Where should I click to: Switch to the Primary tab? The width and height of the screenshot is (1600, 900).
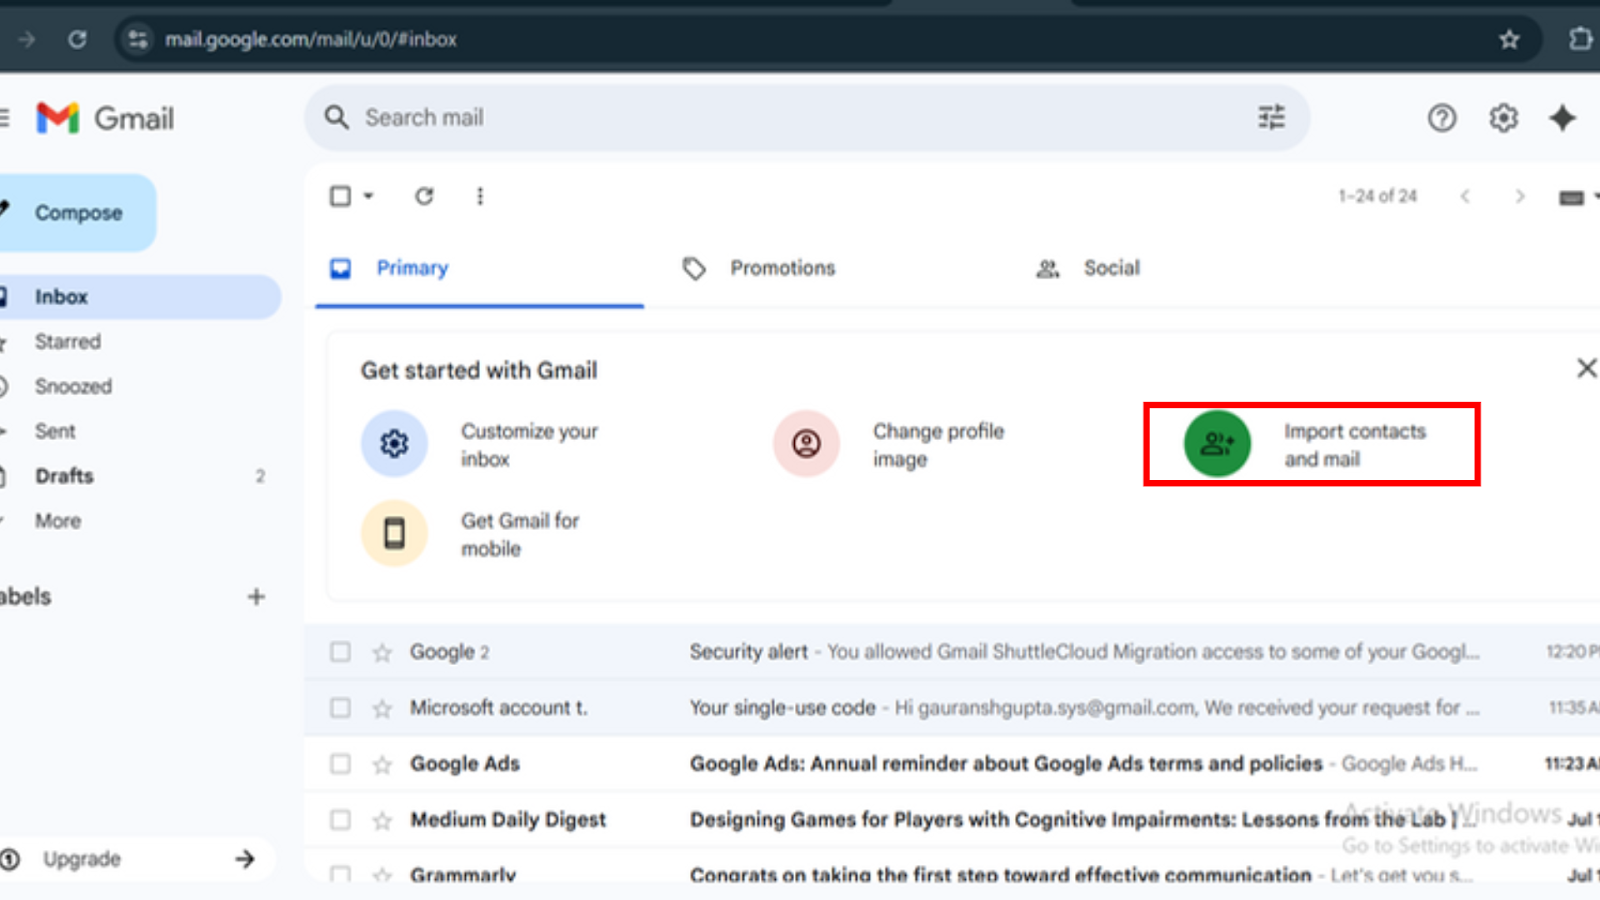[x=480, y=268]
